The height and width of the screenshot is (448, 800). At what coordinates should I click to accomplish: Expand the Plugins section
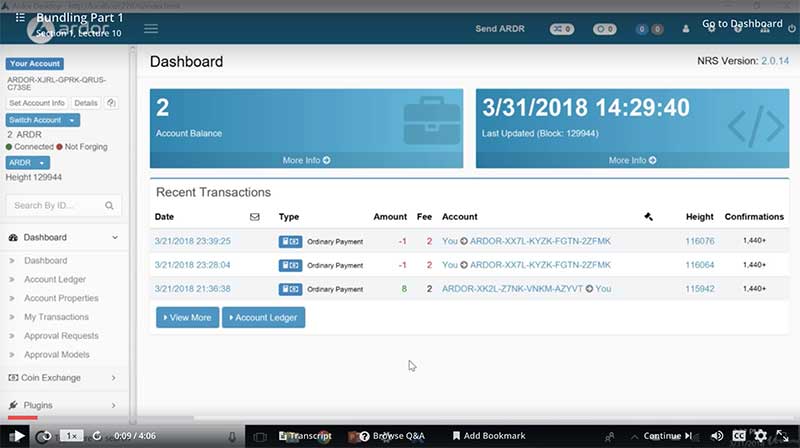click(64, 405)
